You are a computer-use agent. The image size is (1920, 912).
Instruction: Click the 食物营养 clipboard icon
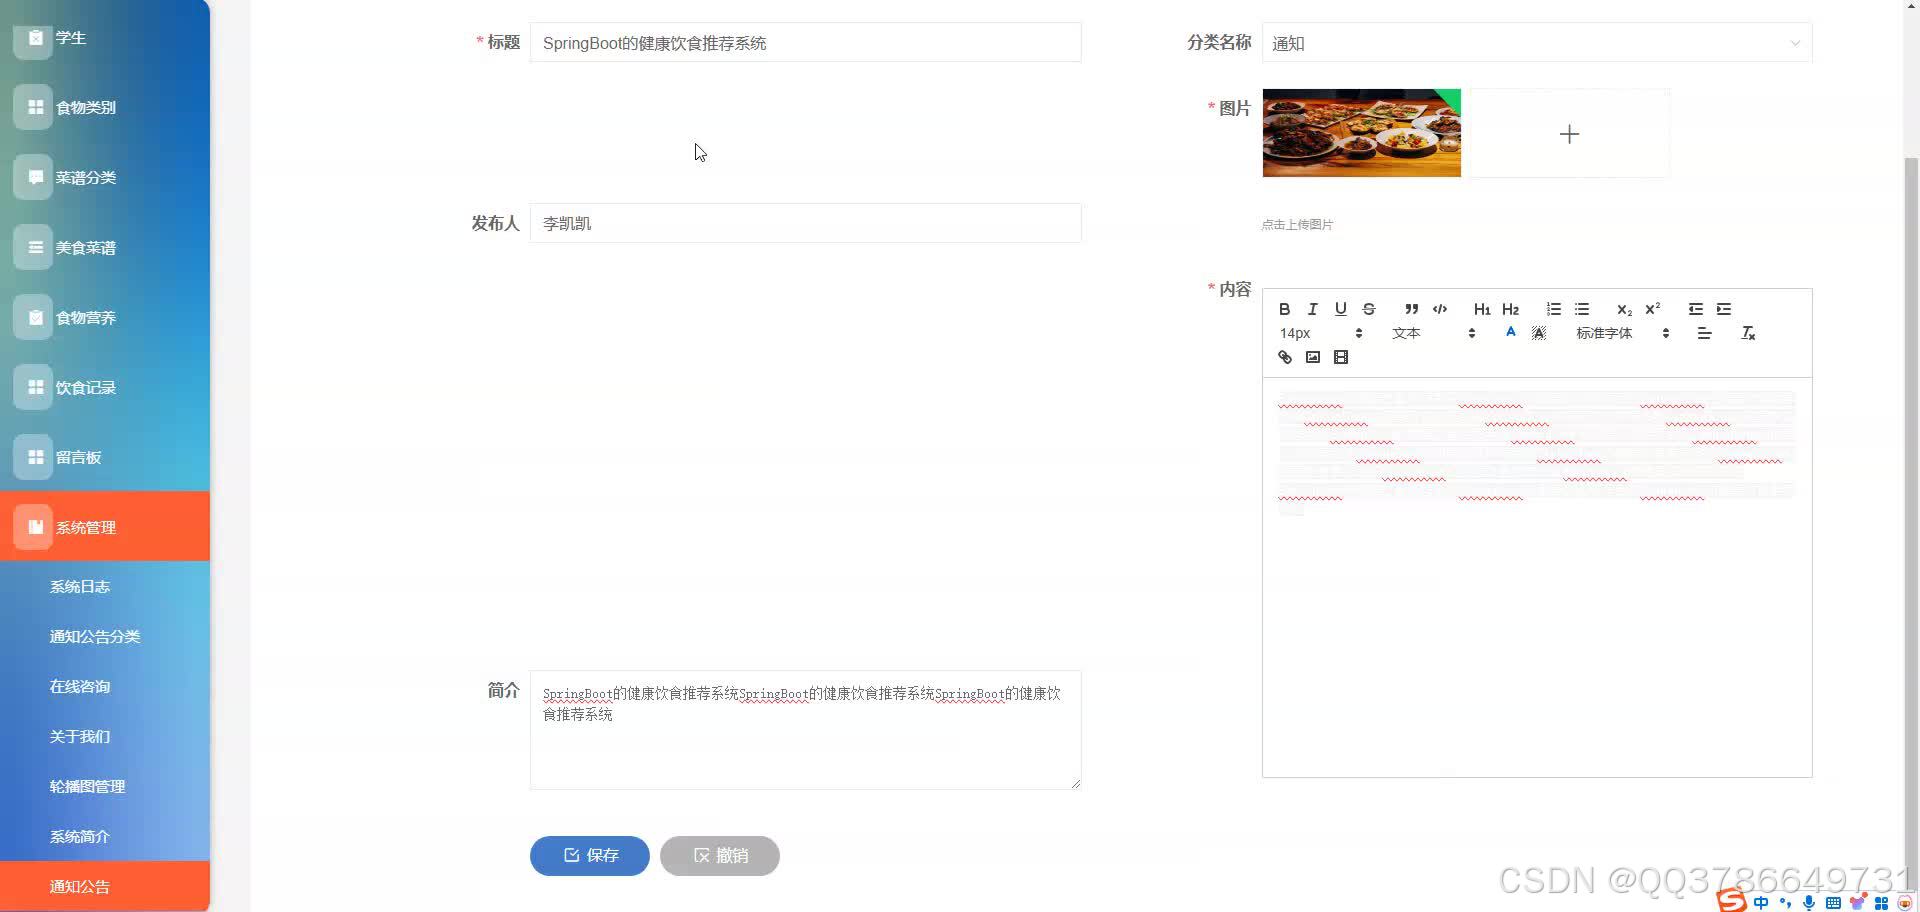[35, 317]
